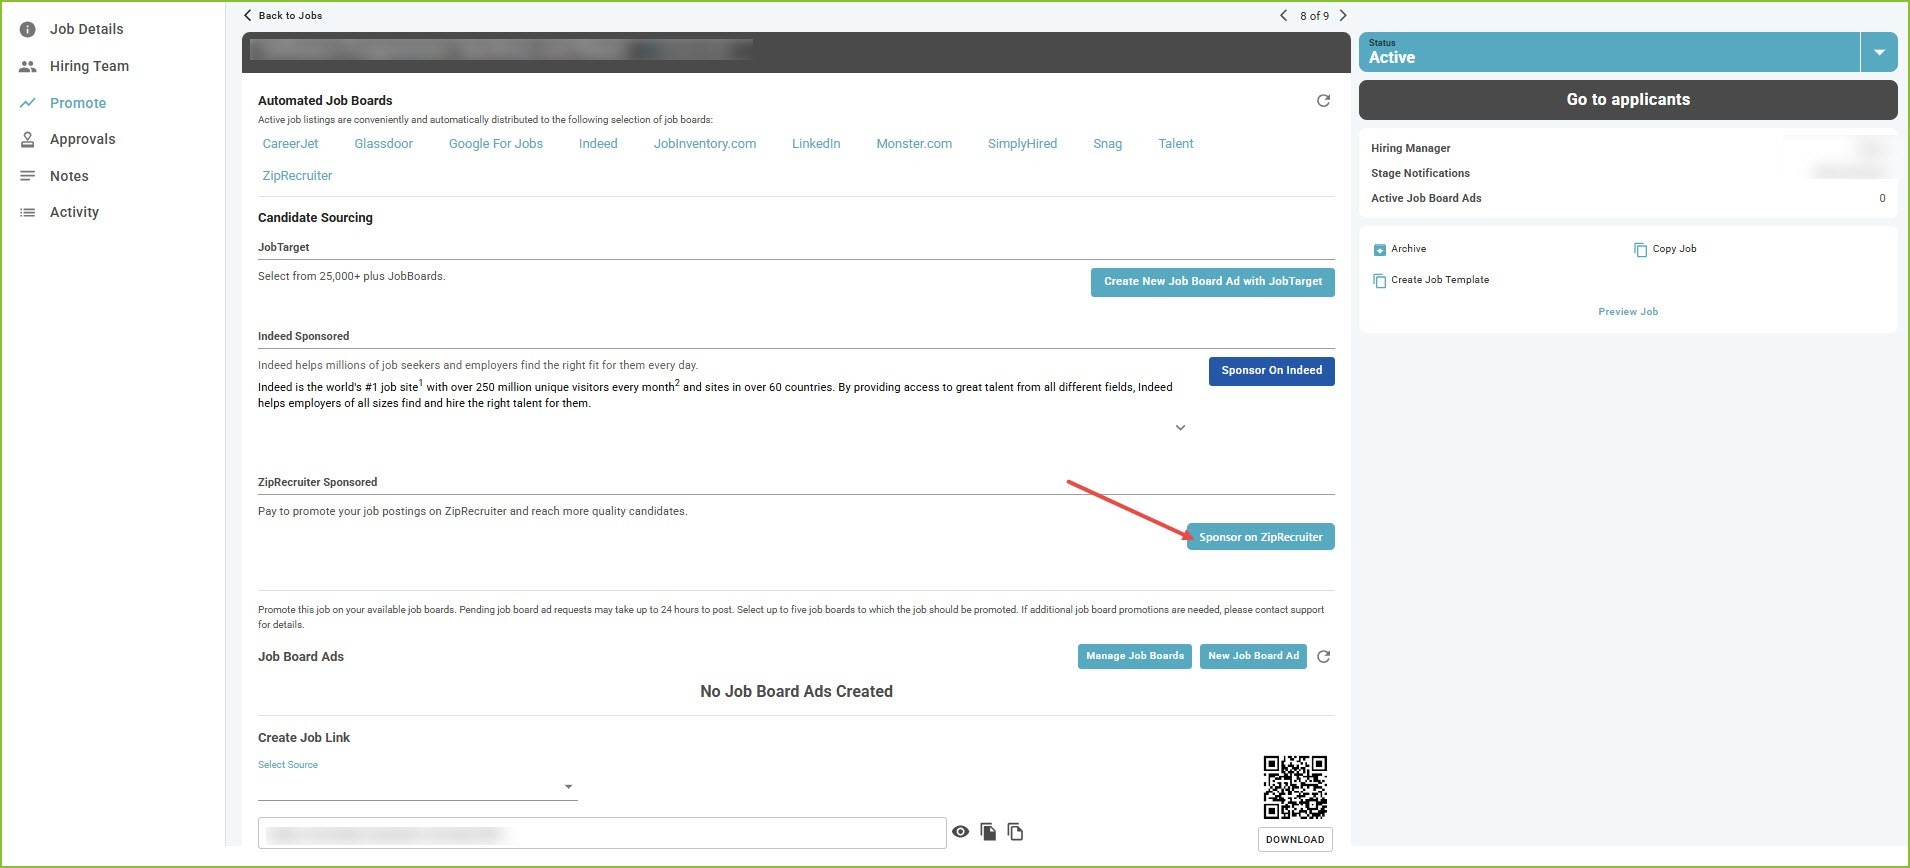Click the QR code image
The height and width of the screenshot is (868, 1910).
click(x=1295, y=787)
